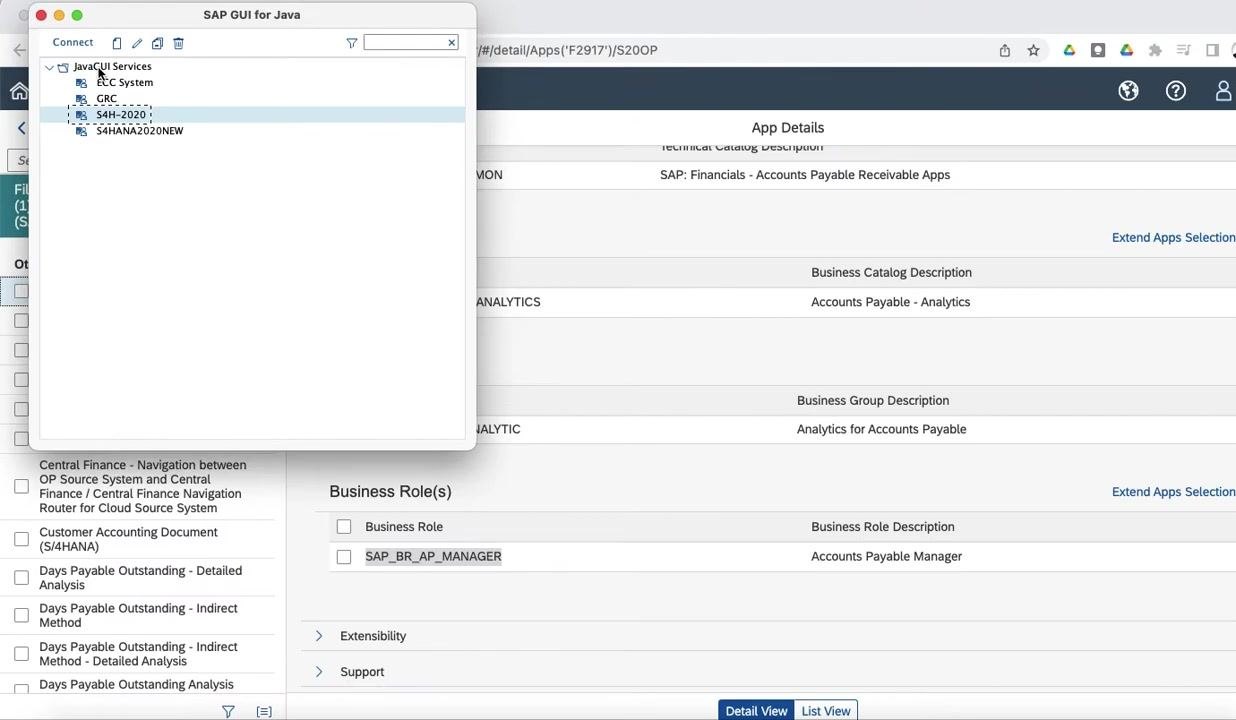Click Business Role Description column header
Image resolution: width=1236 pixels, height=720 pixels.
click(882, 527)
